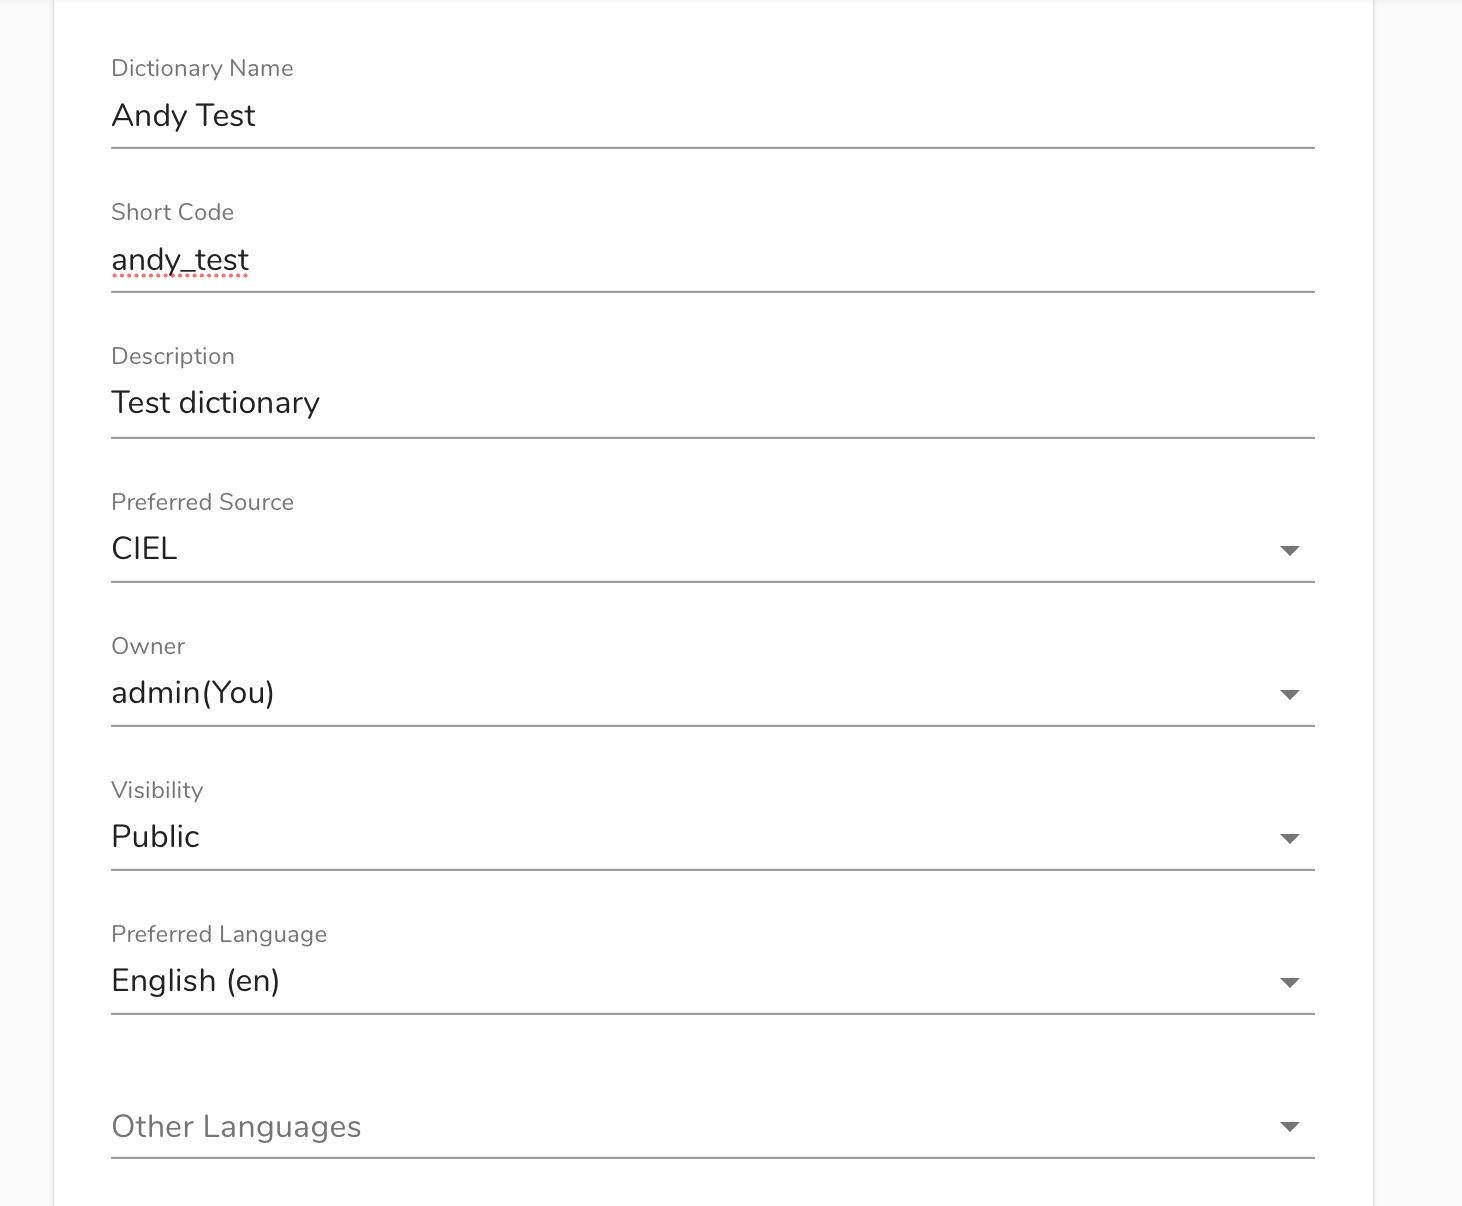Focus the Dictionary Name field with Andy Test
Image resolution: width=1462 pixels, height=1206 pixels.
click(712, 117)
